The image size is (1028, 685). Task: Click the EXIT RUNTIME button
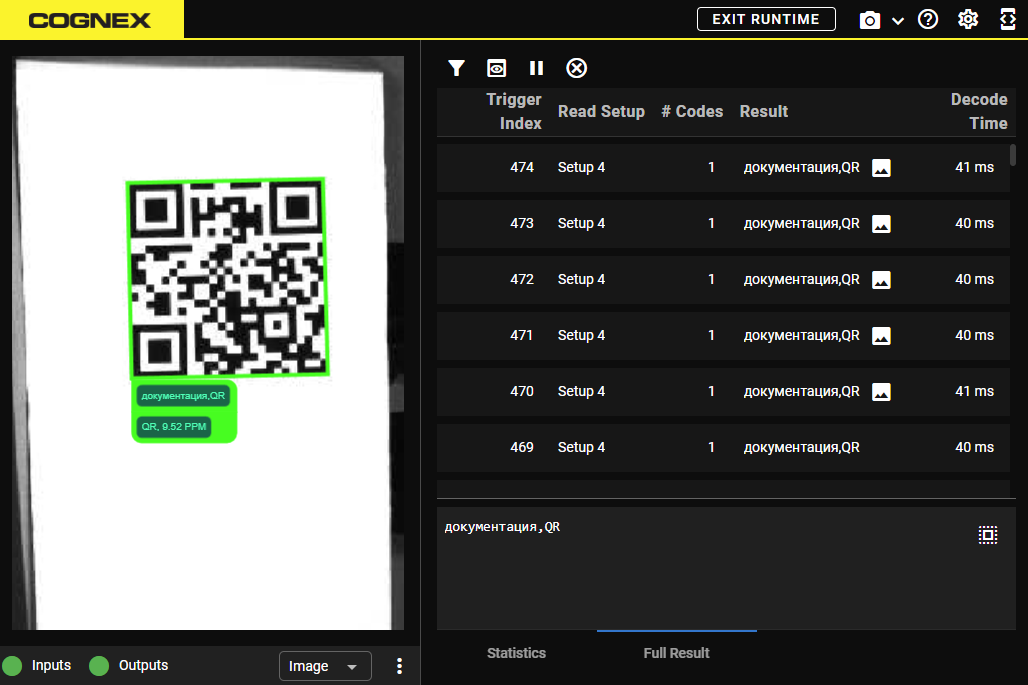pyautogui.click(x=766, y=19)
